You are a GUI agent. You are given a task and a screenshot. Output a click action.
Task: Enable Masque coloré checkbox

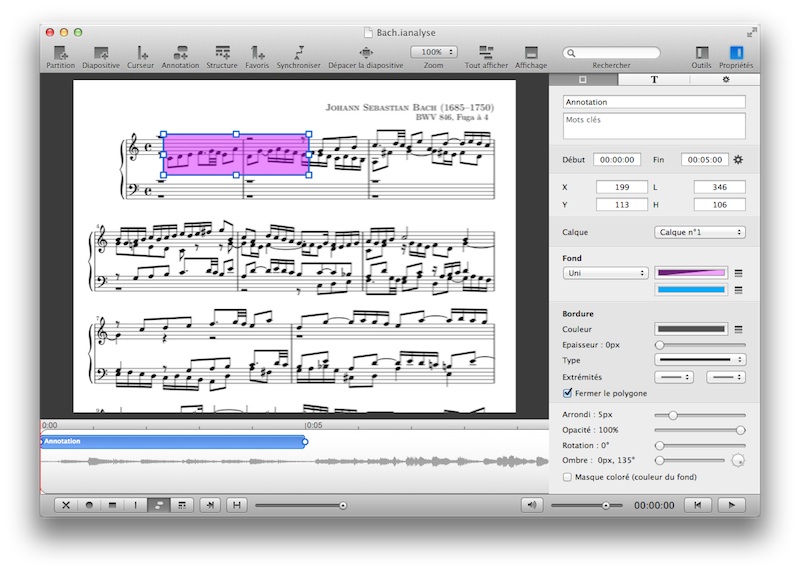pyautogui.click(x=567, y=477)
